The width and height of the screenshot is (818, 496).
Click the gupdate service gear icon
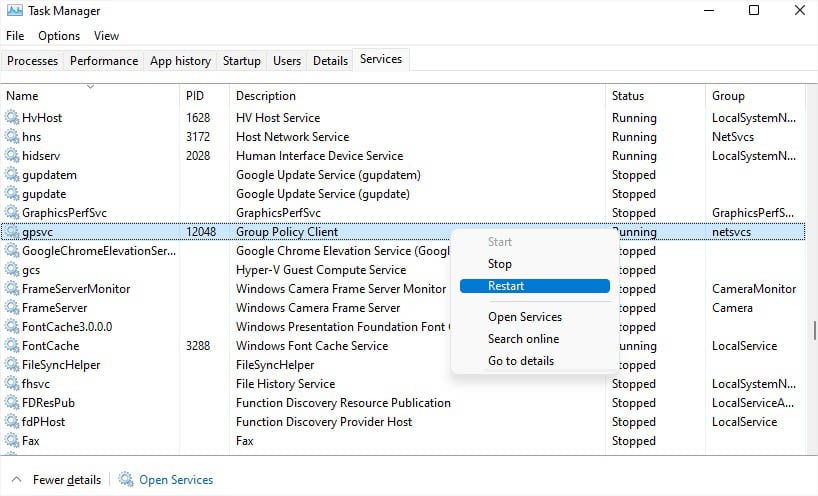click(x=12, y=194)
